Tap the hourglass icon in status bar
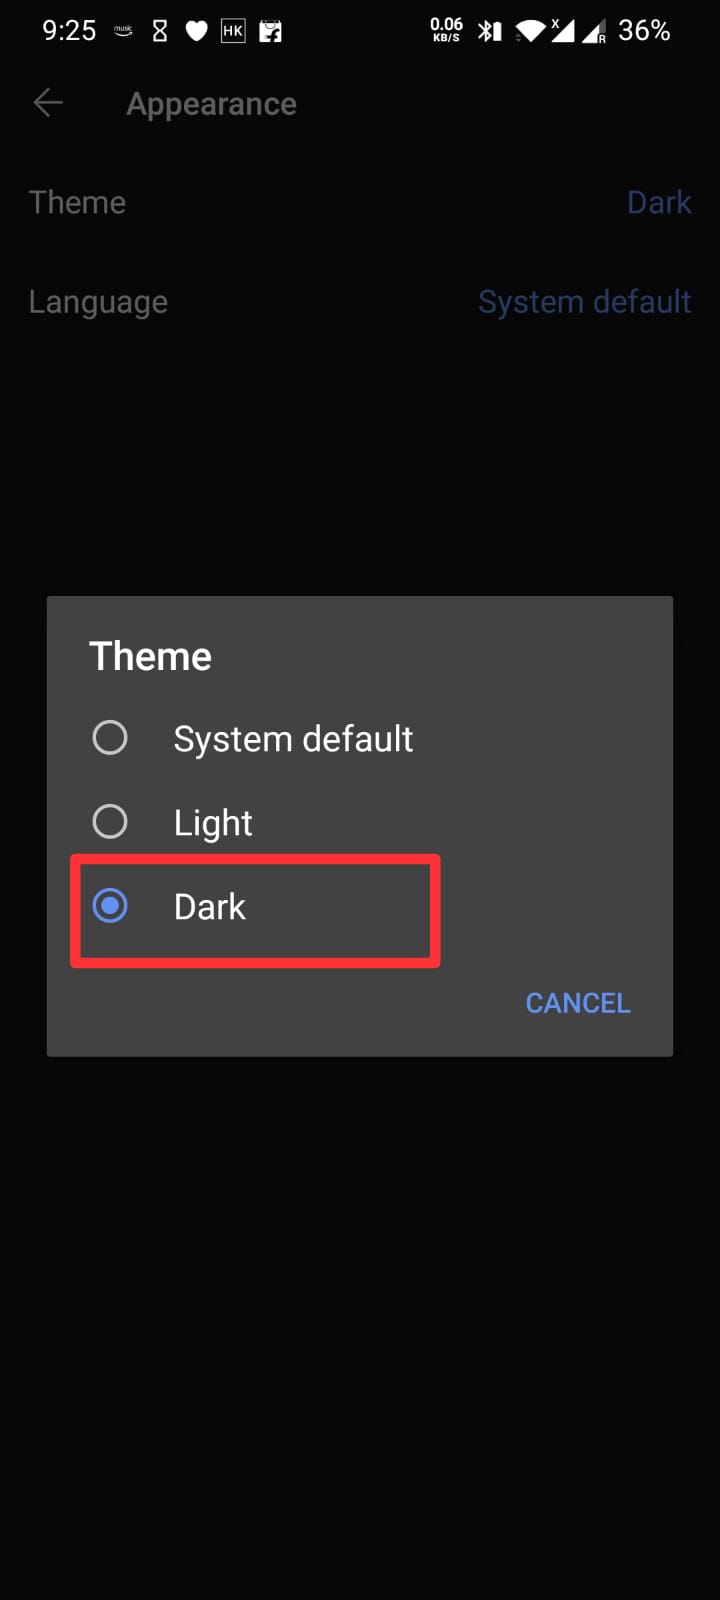Screen dimensions: 720x1600 (160, 31)
